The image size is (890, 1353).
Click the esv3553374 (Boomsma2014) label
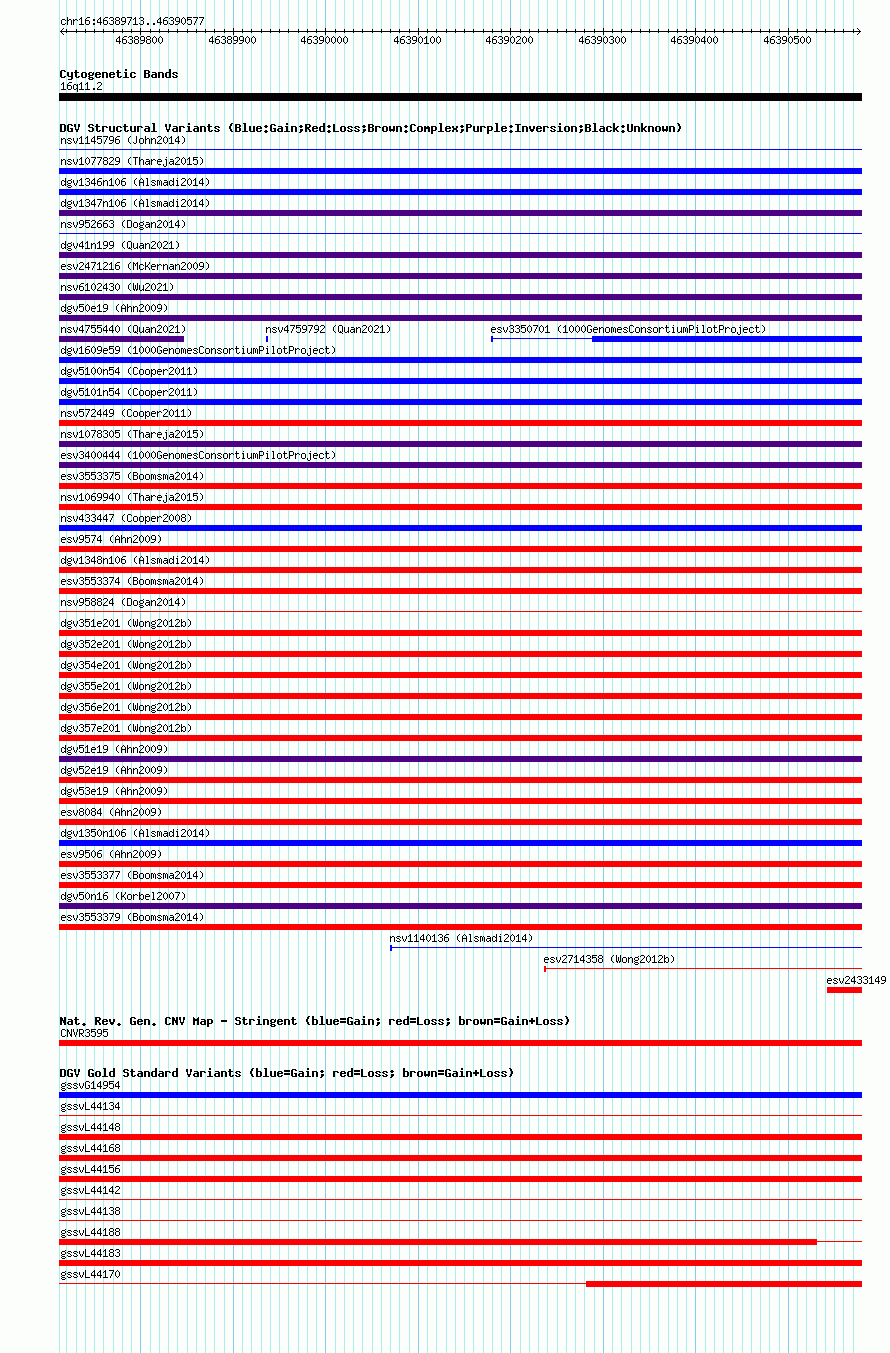point(132,581)
